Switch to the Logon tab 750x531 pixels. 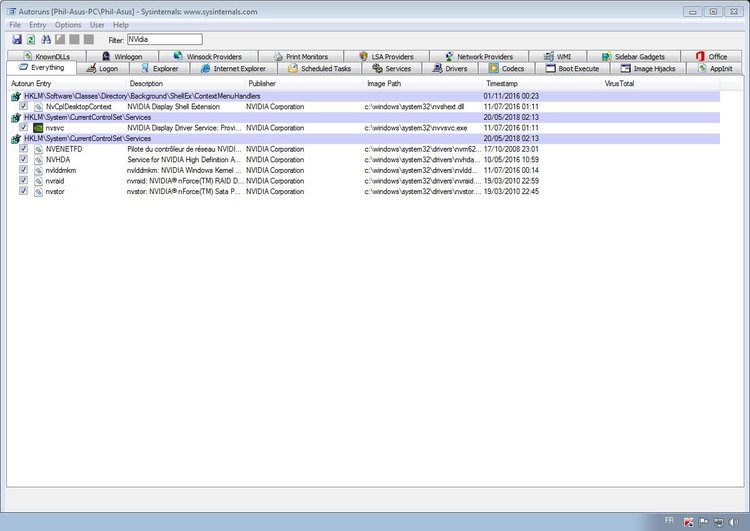coord(102,68)
